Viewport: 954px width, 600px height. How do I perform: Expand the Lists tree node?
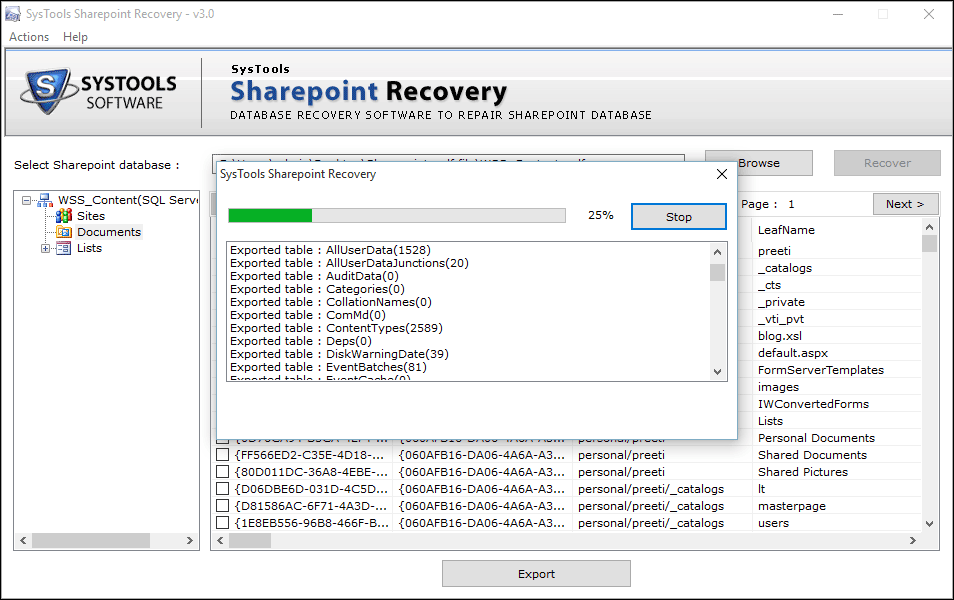click(45, 248)
